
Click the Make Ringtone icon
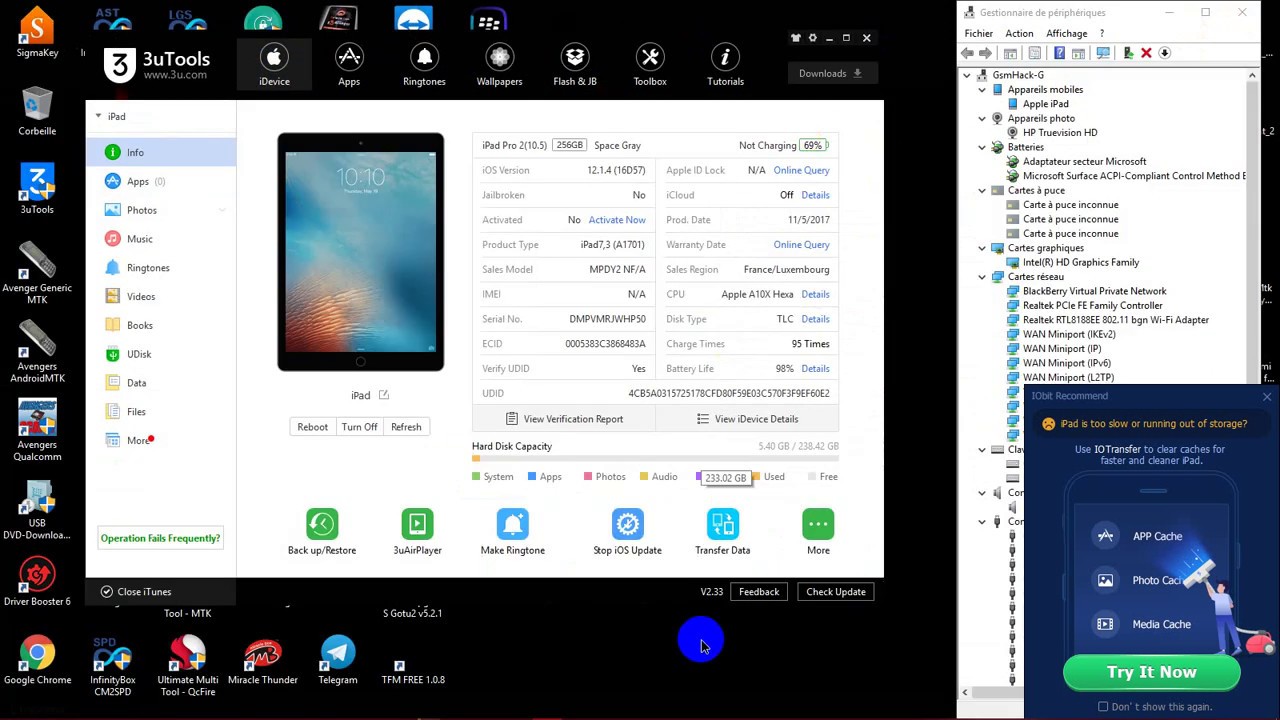(513, 524)
